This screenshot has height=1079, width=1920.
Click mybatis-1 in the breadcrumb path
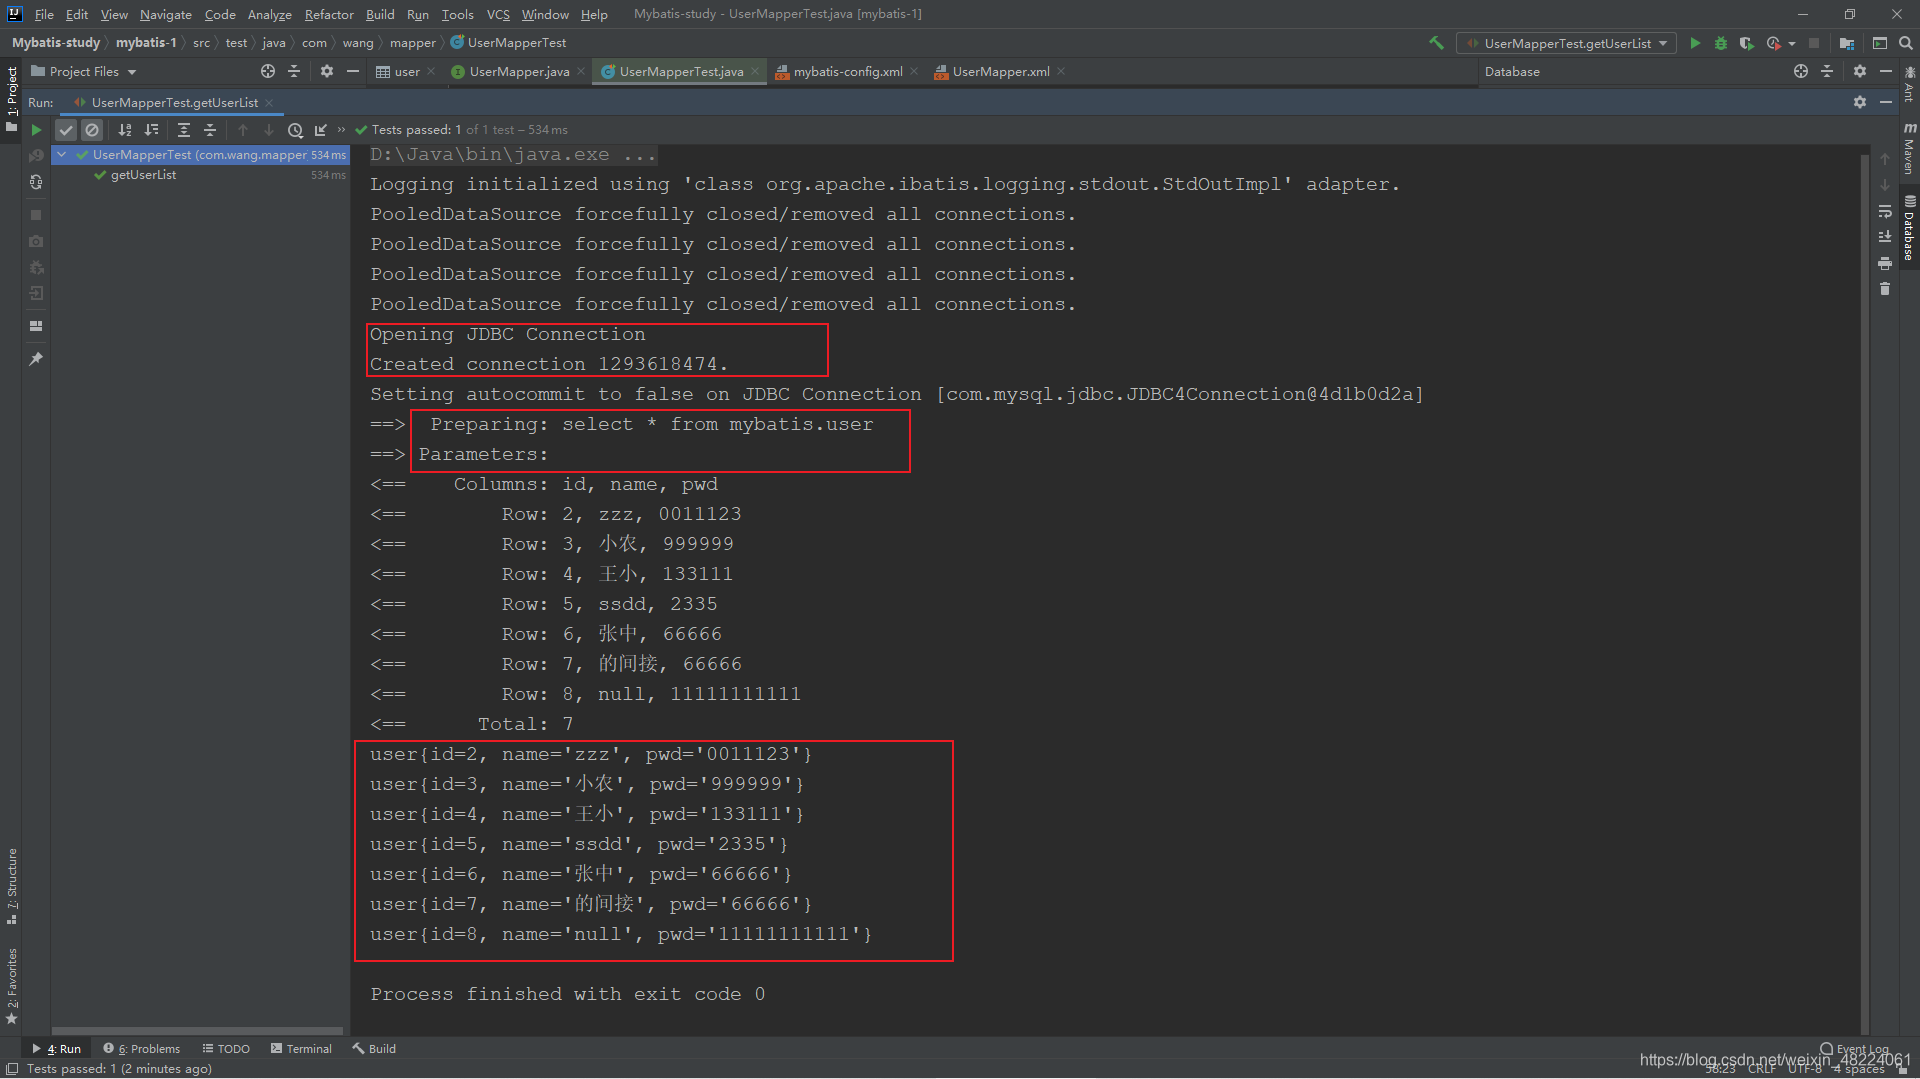coord(146,42)
